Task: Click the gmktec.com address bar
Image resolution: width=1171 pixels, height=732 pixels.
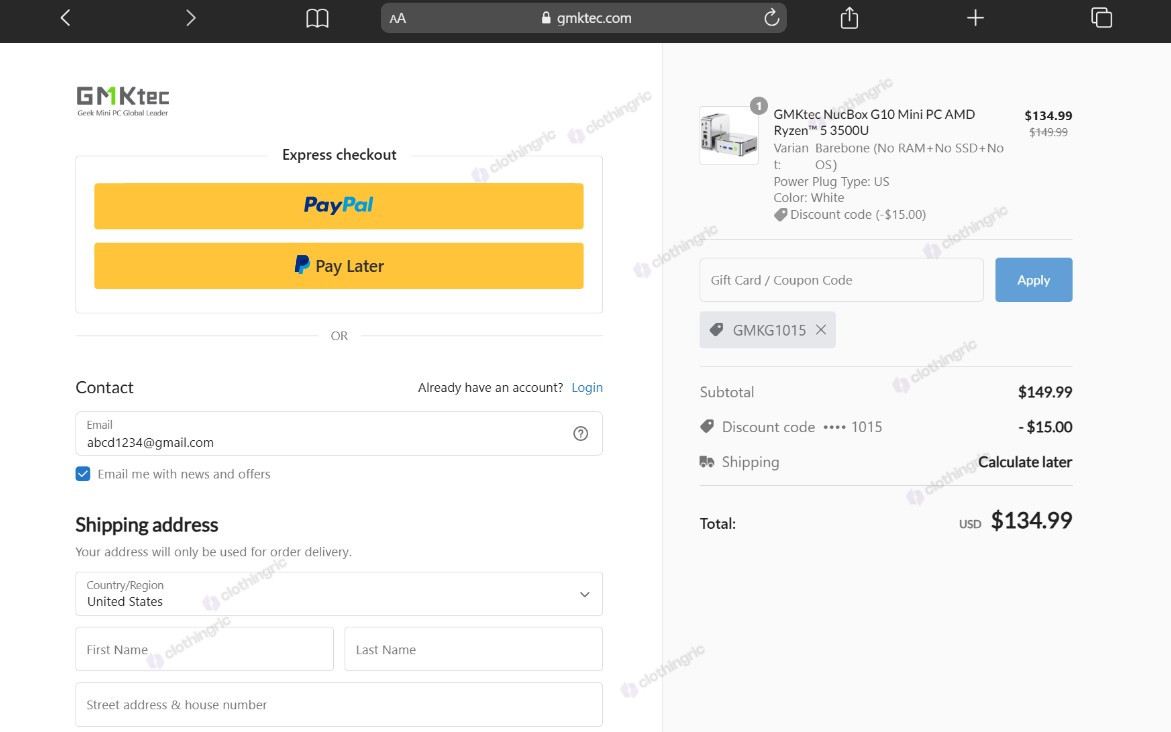Action: point(583,18)
